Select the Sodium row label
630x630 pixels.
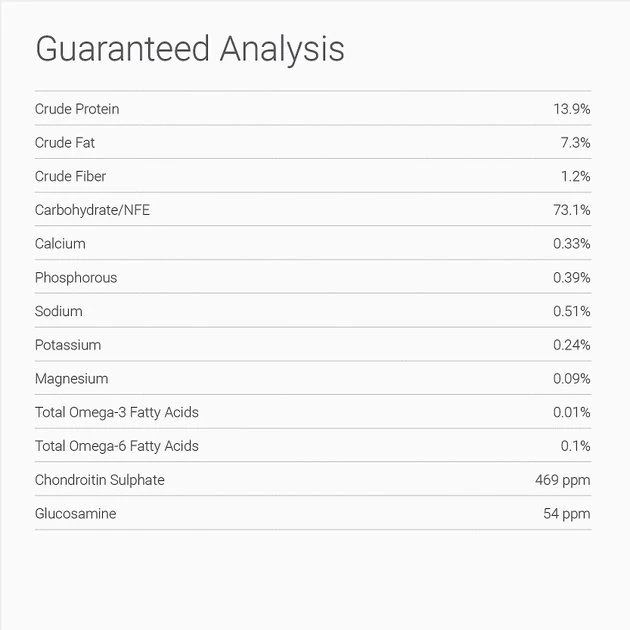[59, 311]
